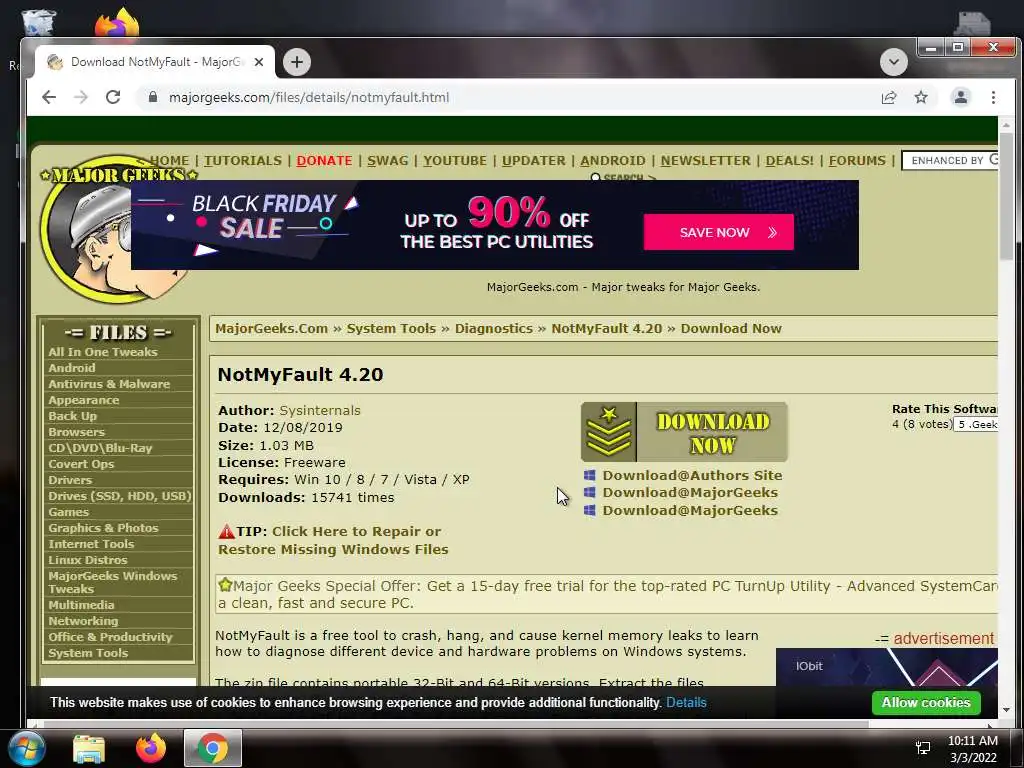Open MajorGeeks Windows Tweaks category

(112, 583)
